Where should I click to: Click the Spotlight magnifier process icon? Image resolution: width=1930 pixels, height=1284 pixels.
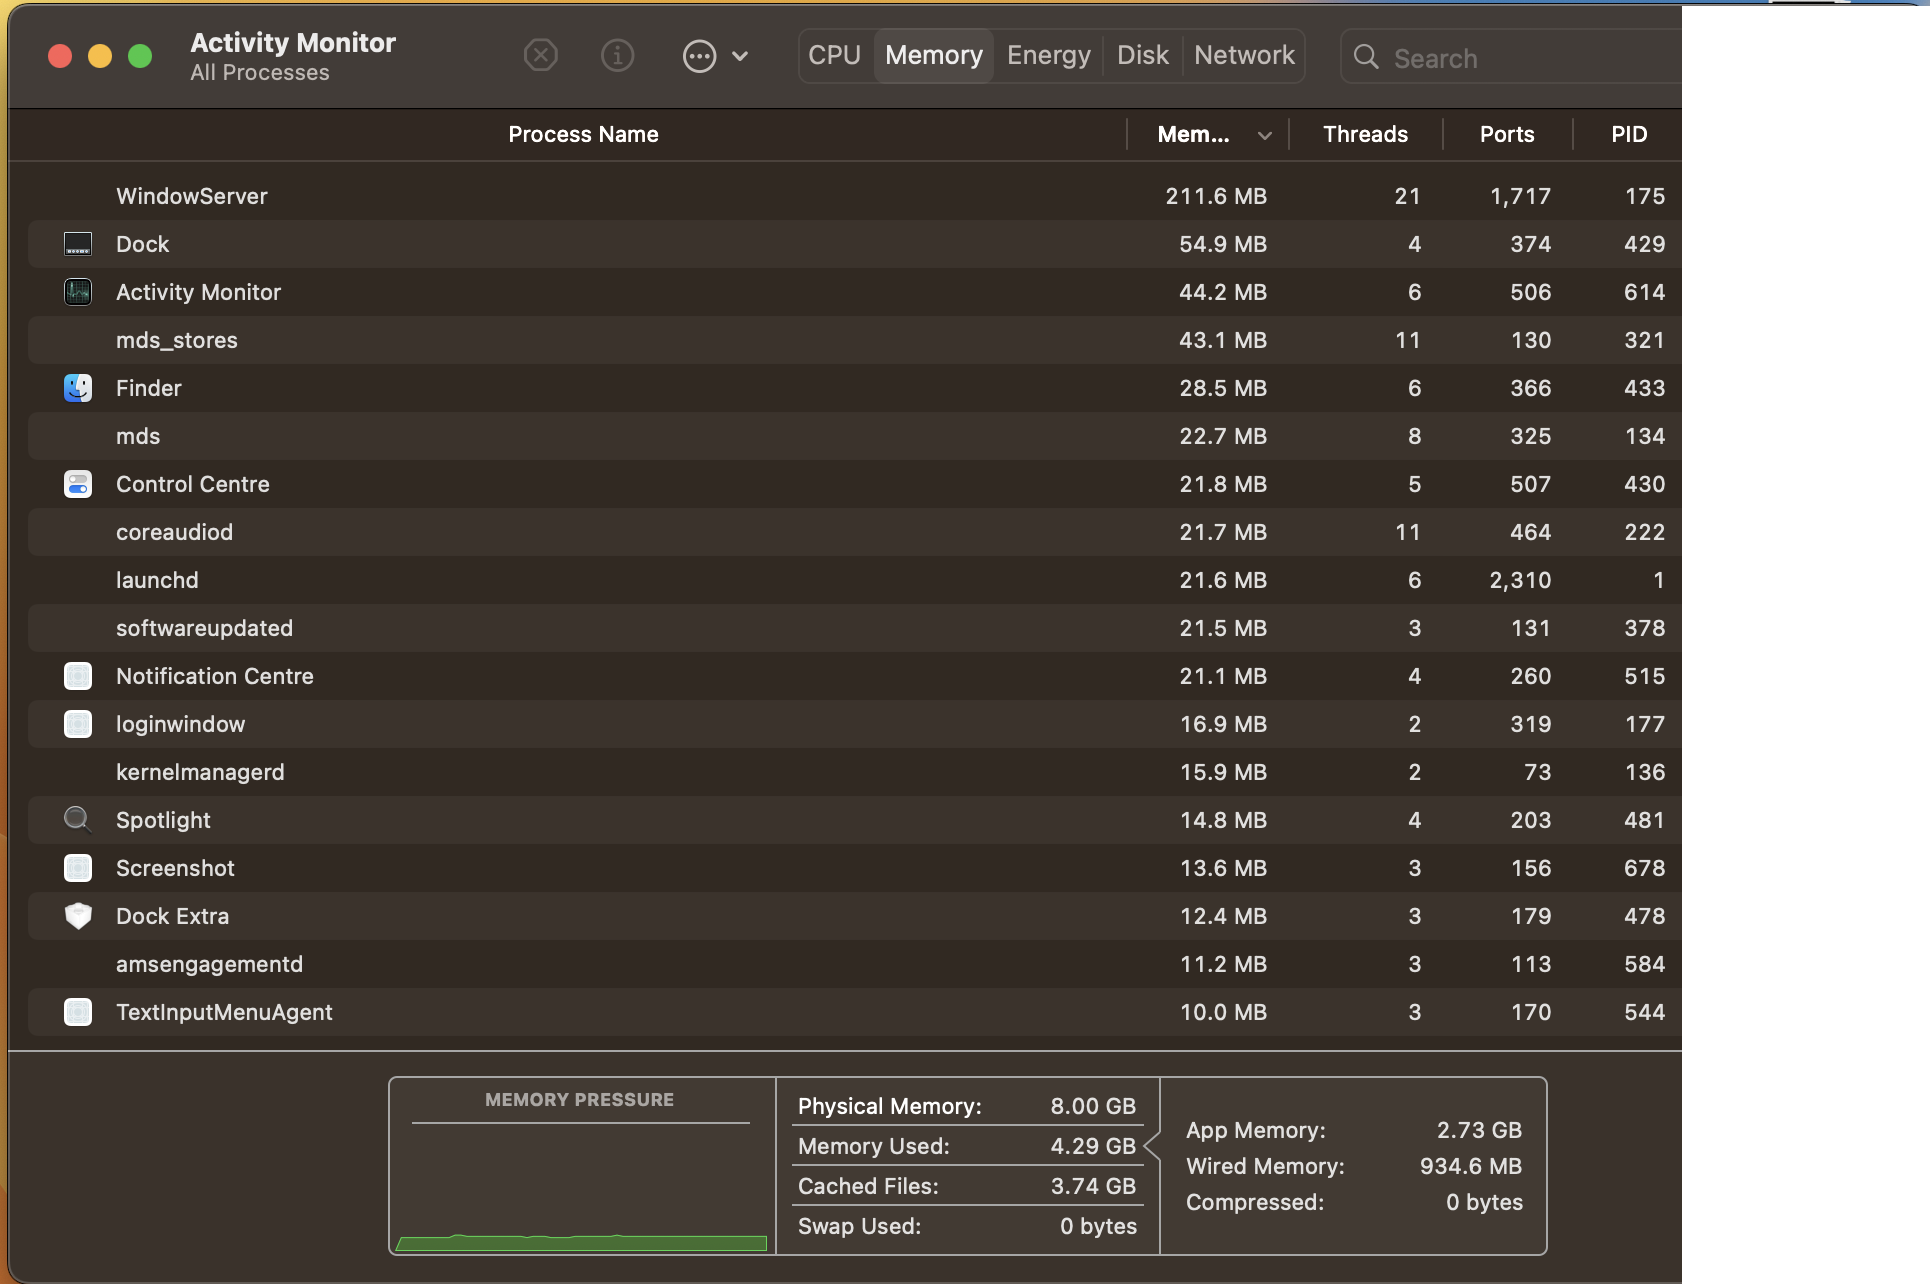[x=78, y=820]
